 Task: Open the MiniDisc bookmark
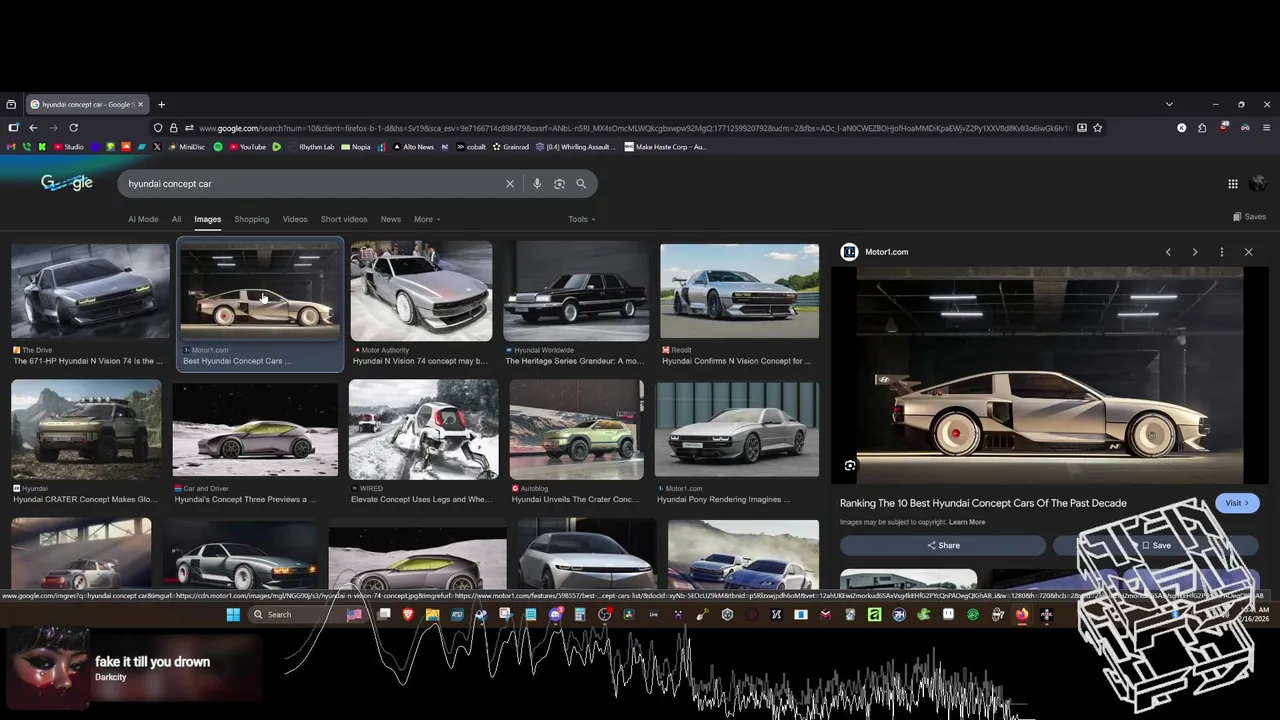point(186,147)
